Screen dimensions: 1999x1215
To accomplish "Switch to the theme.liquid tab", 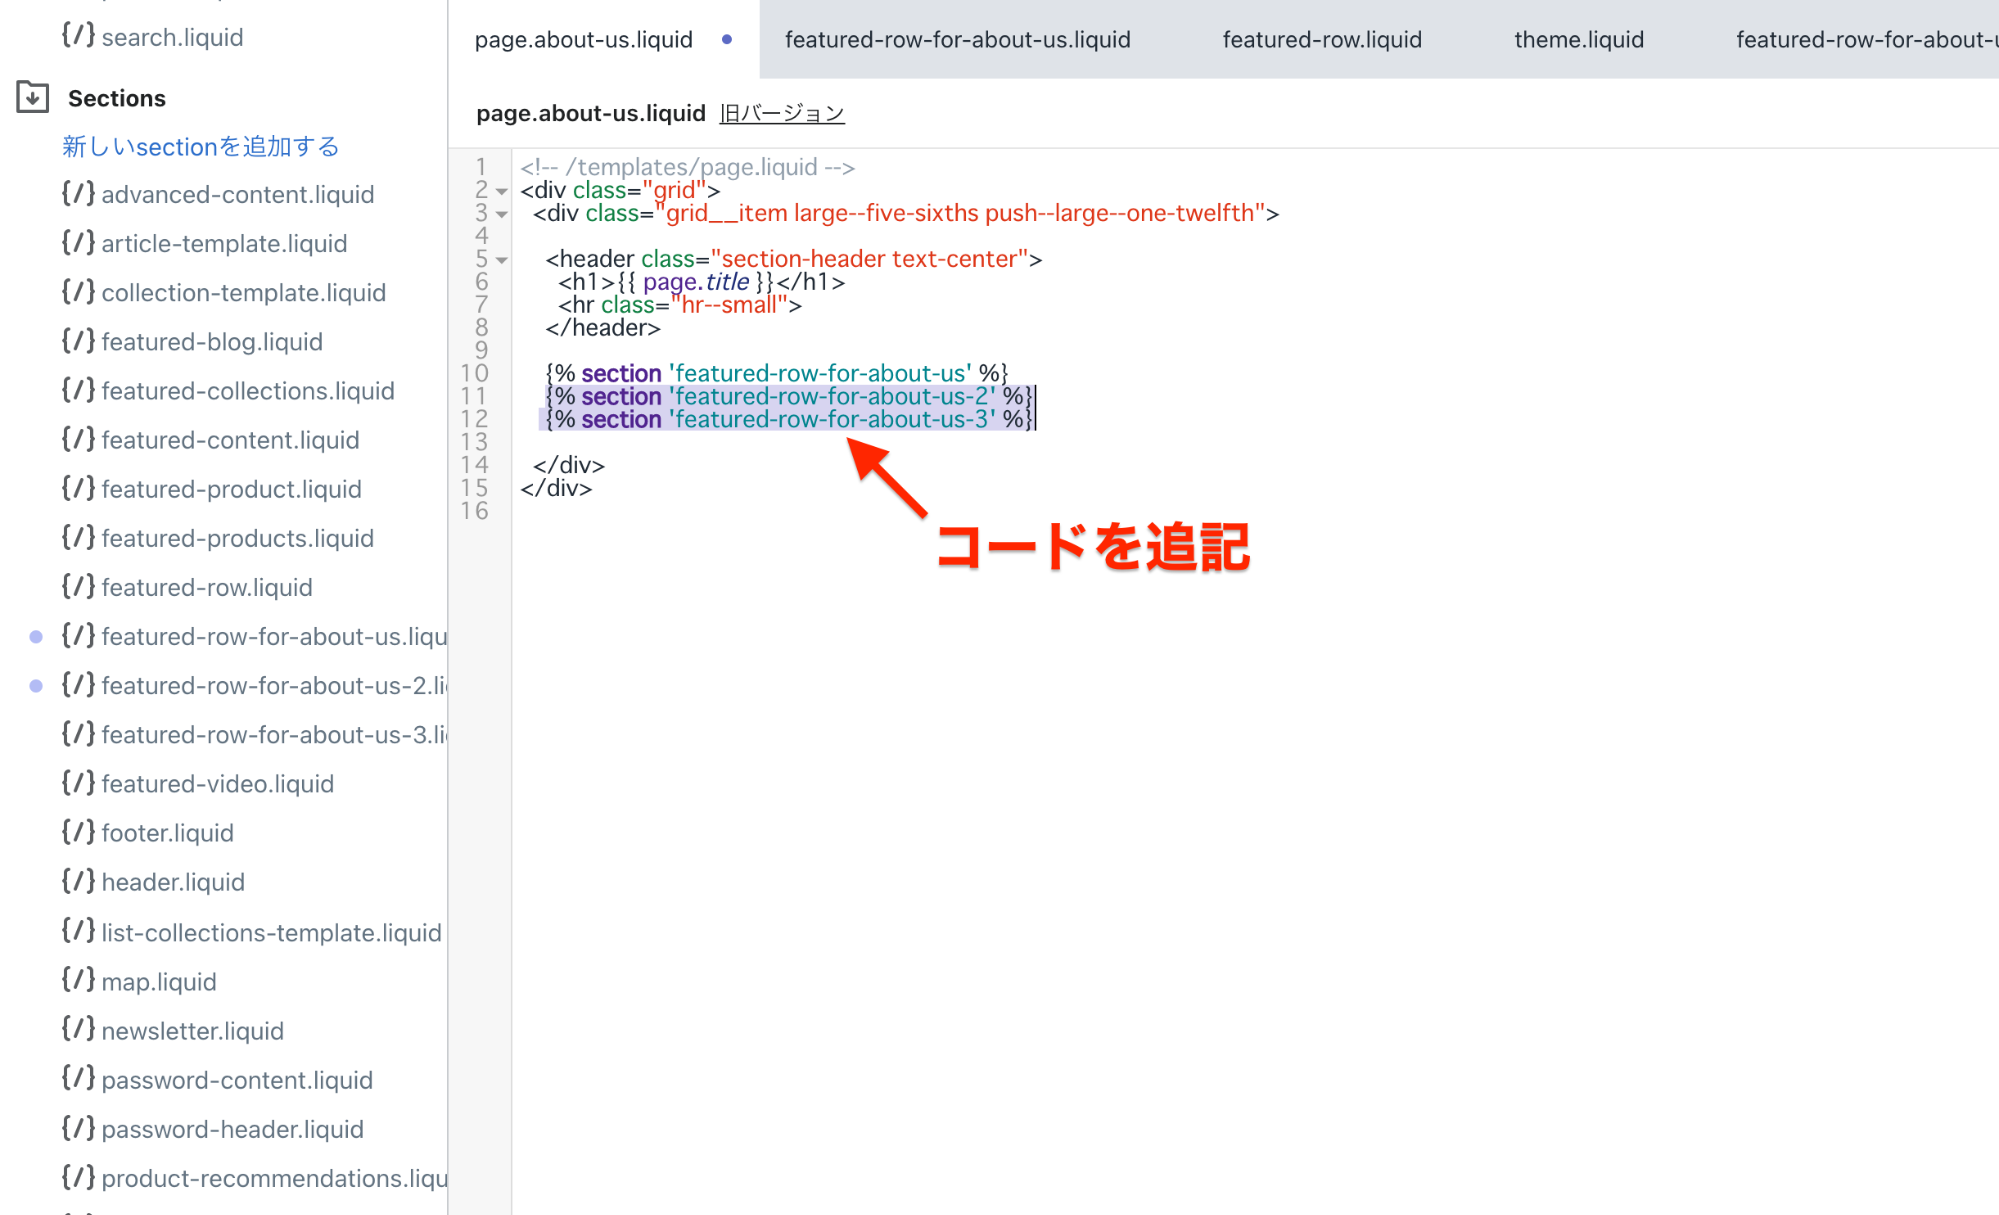I will click(1578, 40).
